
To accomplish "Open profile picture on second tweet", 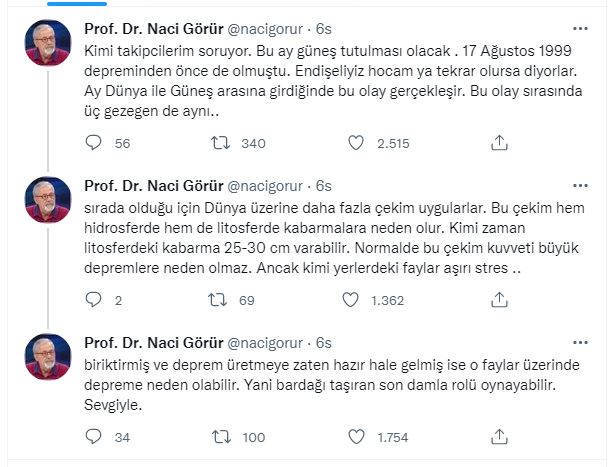I will (x=48, y=199).
